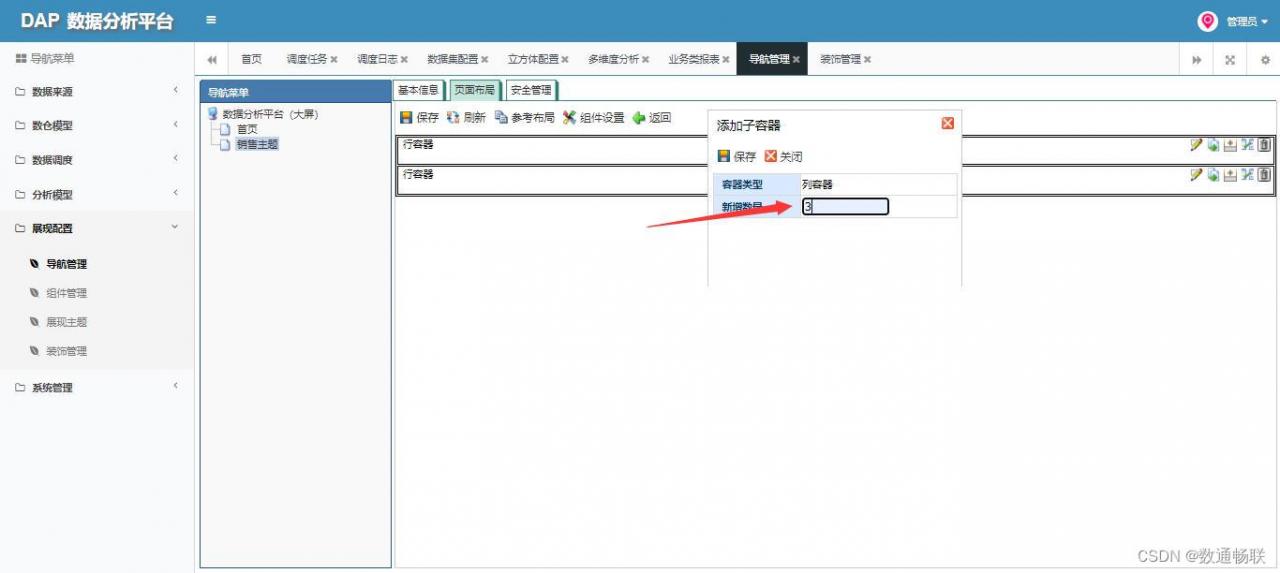Click trash delete icon of second 行容器
The height and width of the screenshot is (573, 1280).
tap(1264, 175)
